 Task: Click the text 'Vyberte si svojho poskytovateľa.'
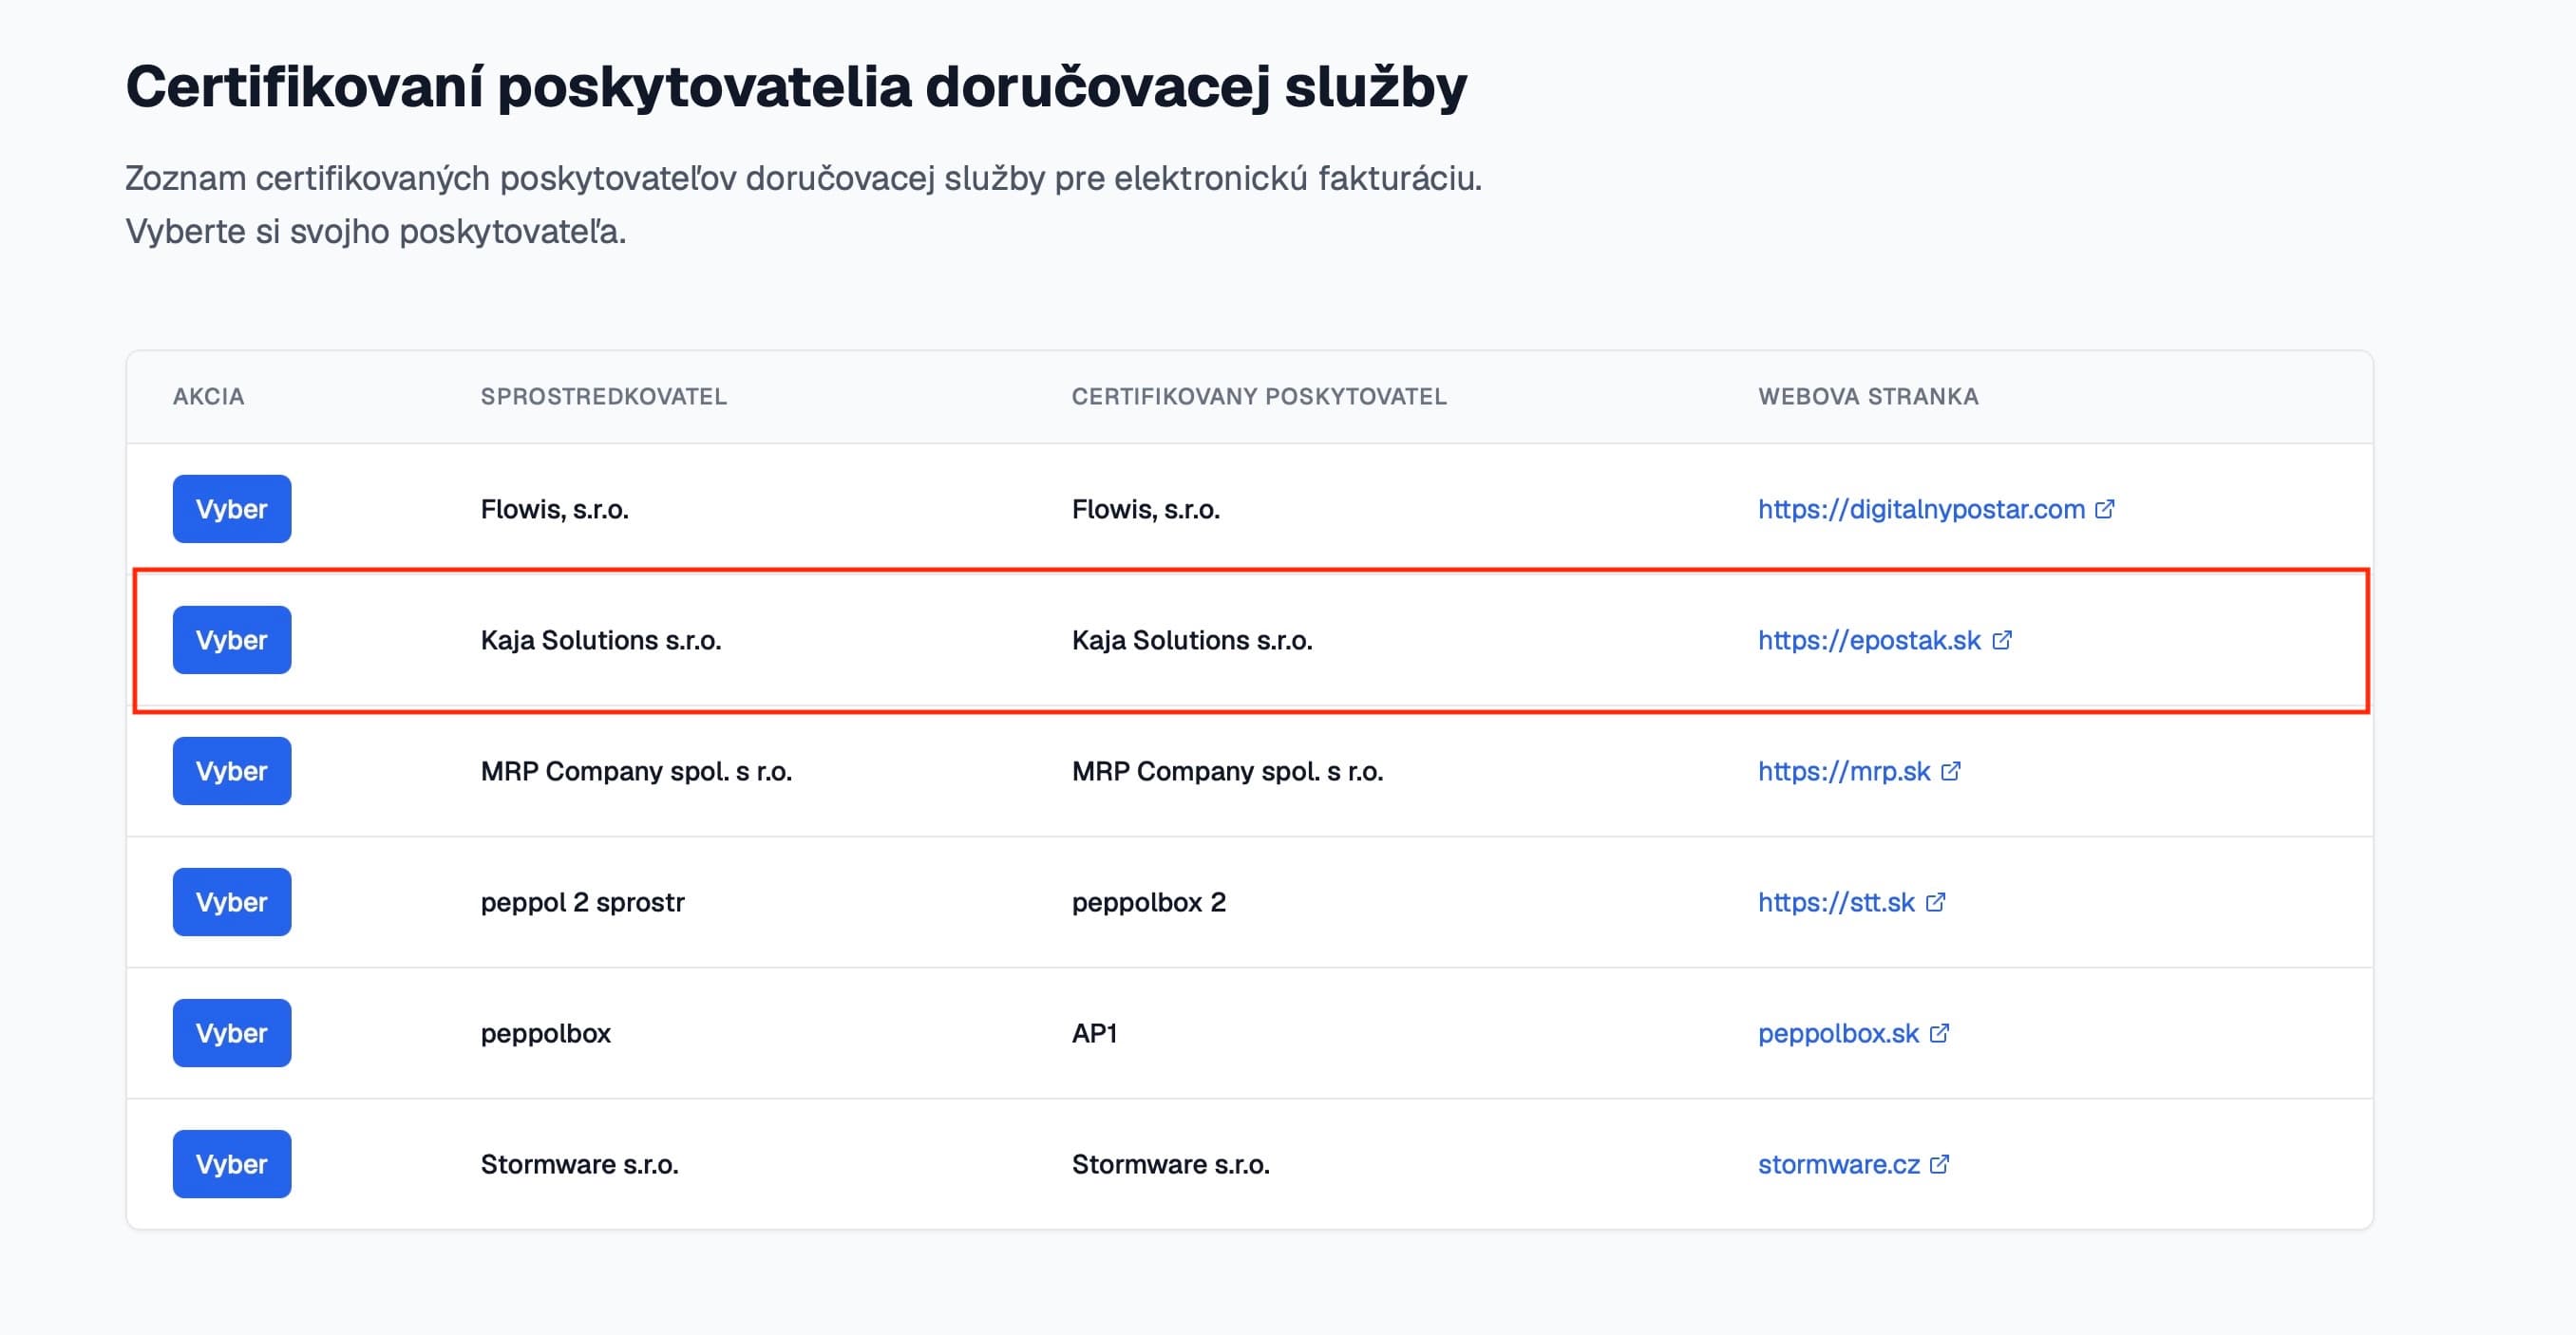tap(375, 231)
